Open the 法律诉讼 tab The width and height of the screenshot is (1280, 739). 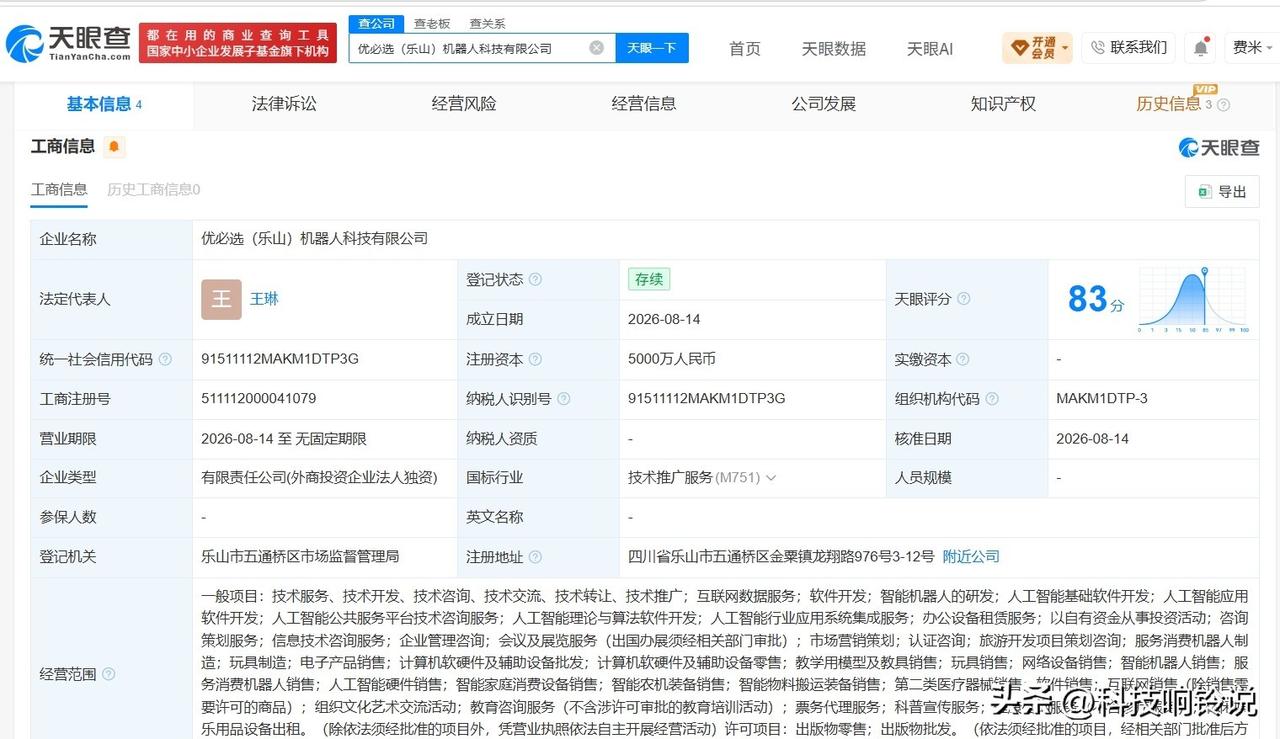pyautogui.click(x=284, y=104)
